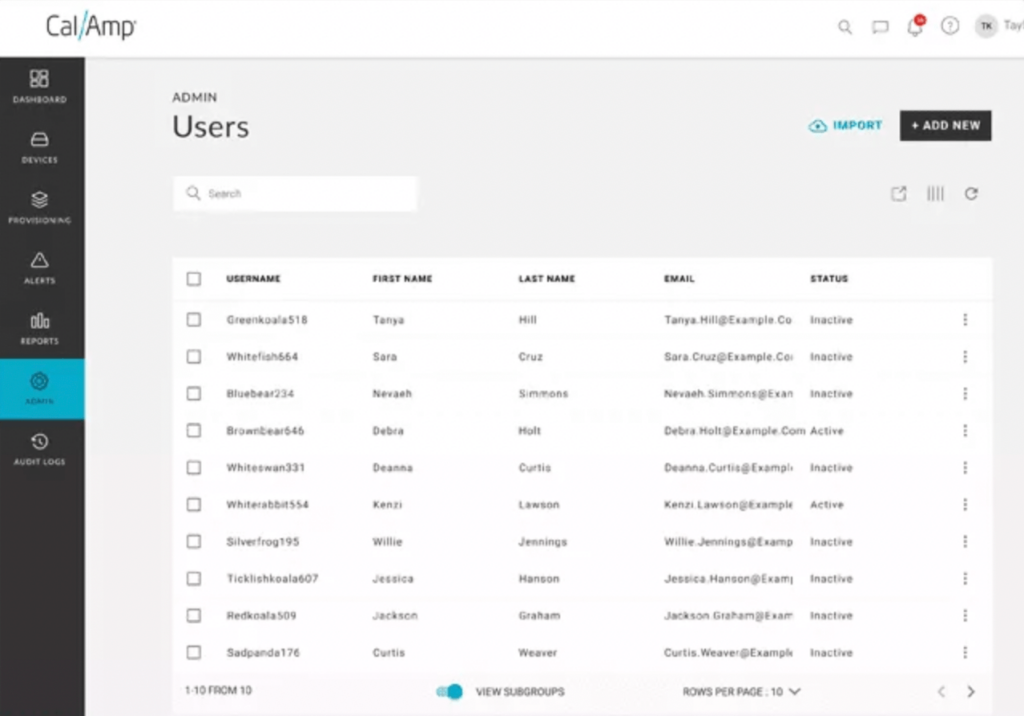Sort by the Username column header
Screen dimensions: 1024x716
tap(253, 279)
